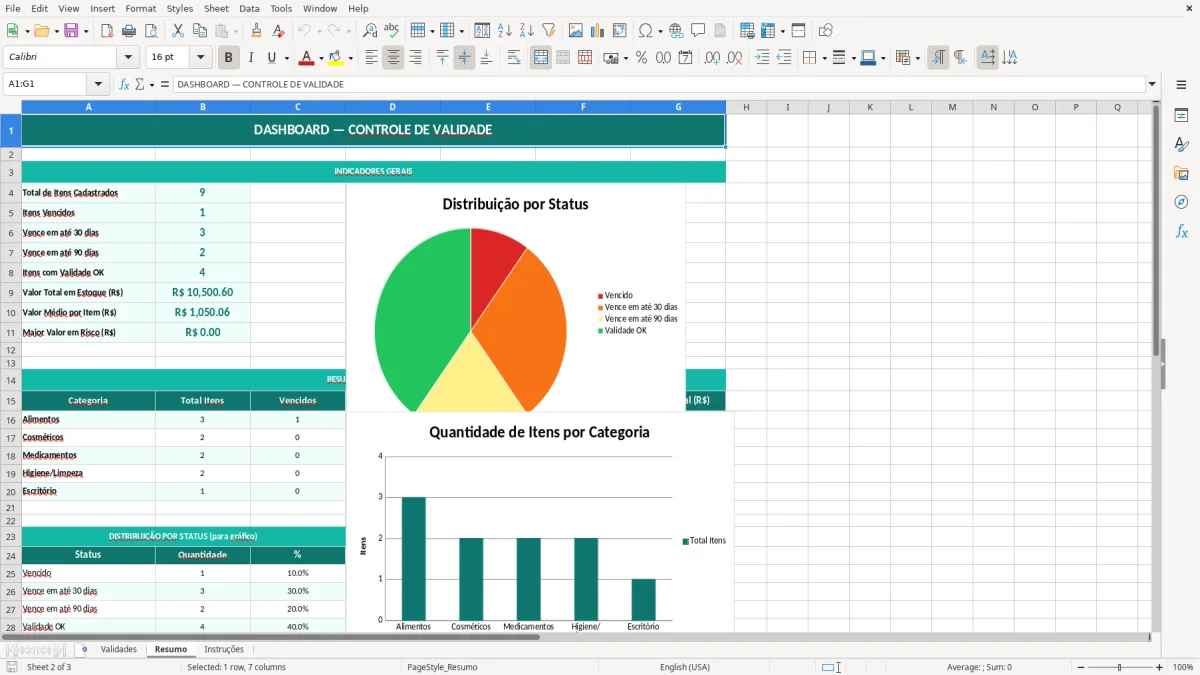The height and width of the screenshot is (675, 1200).
Task: Click the Insert Image icon
Action: coord(576,31)
